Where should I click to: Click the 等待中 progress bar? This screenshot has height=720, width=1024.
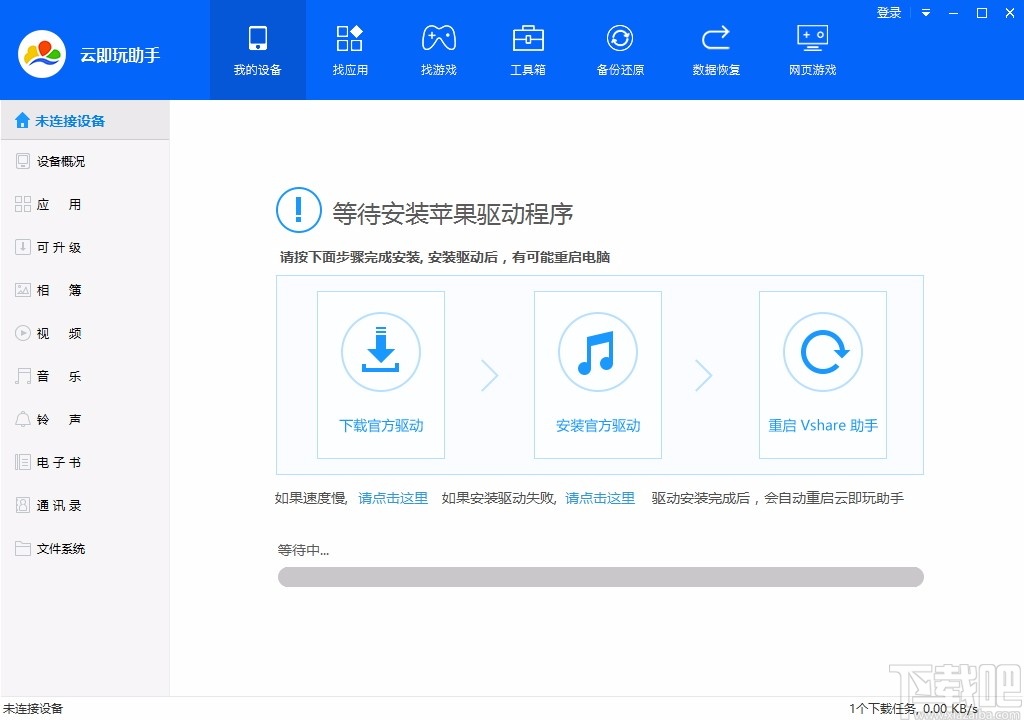600,577
